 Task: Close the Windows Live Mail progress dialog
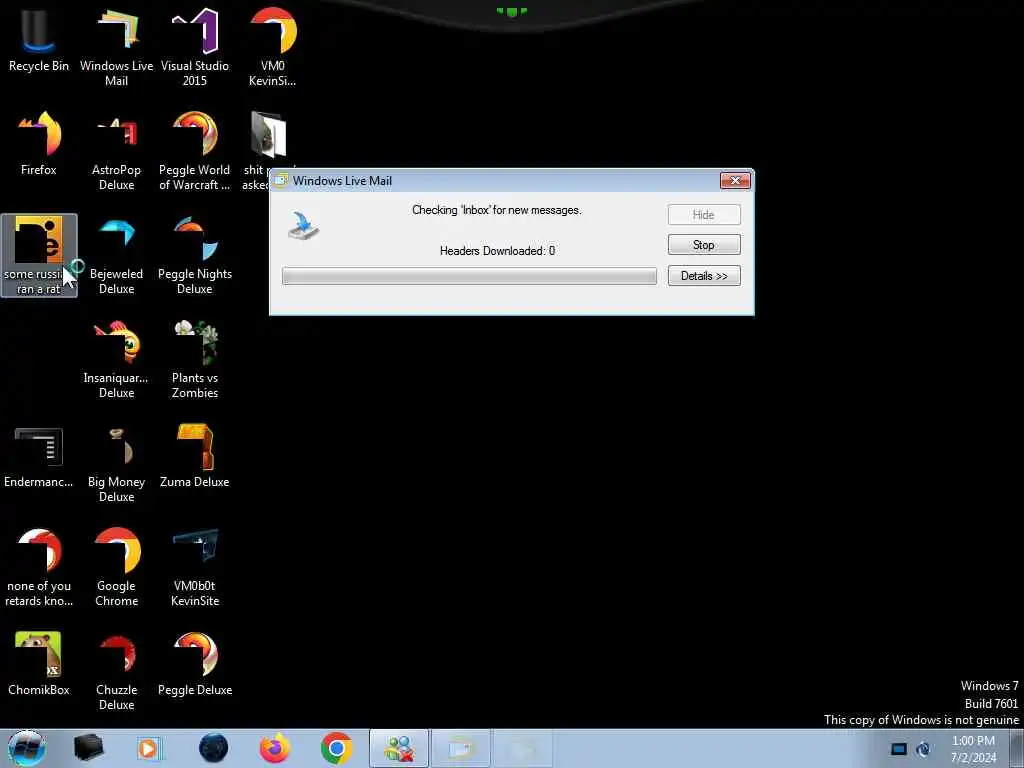click(735, 180)
